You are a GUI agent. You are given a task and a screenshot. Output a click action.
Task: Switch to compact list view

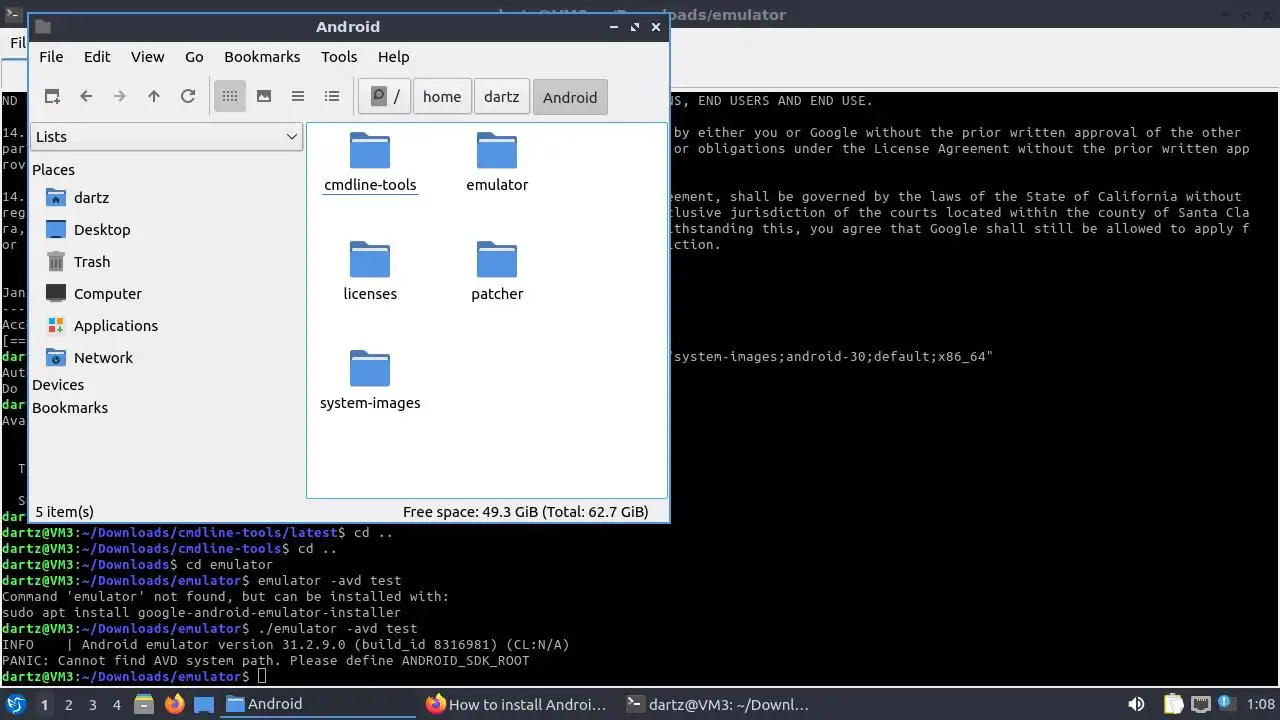(x=298, y=97)
